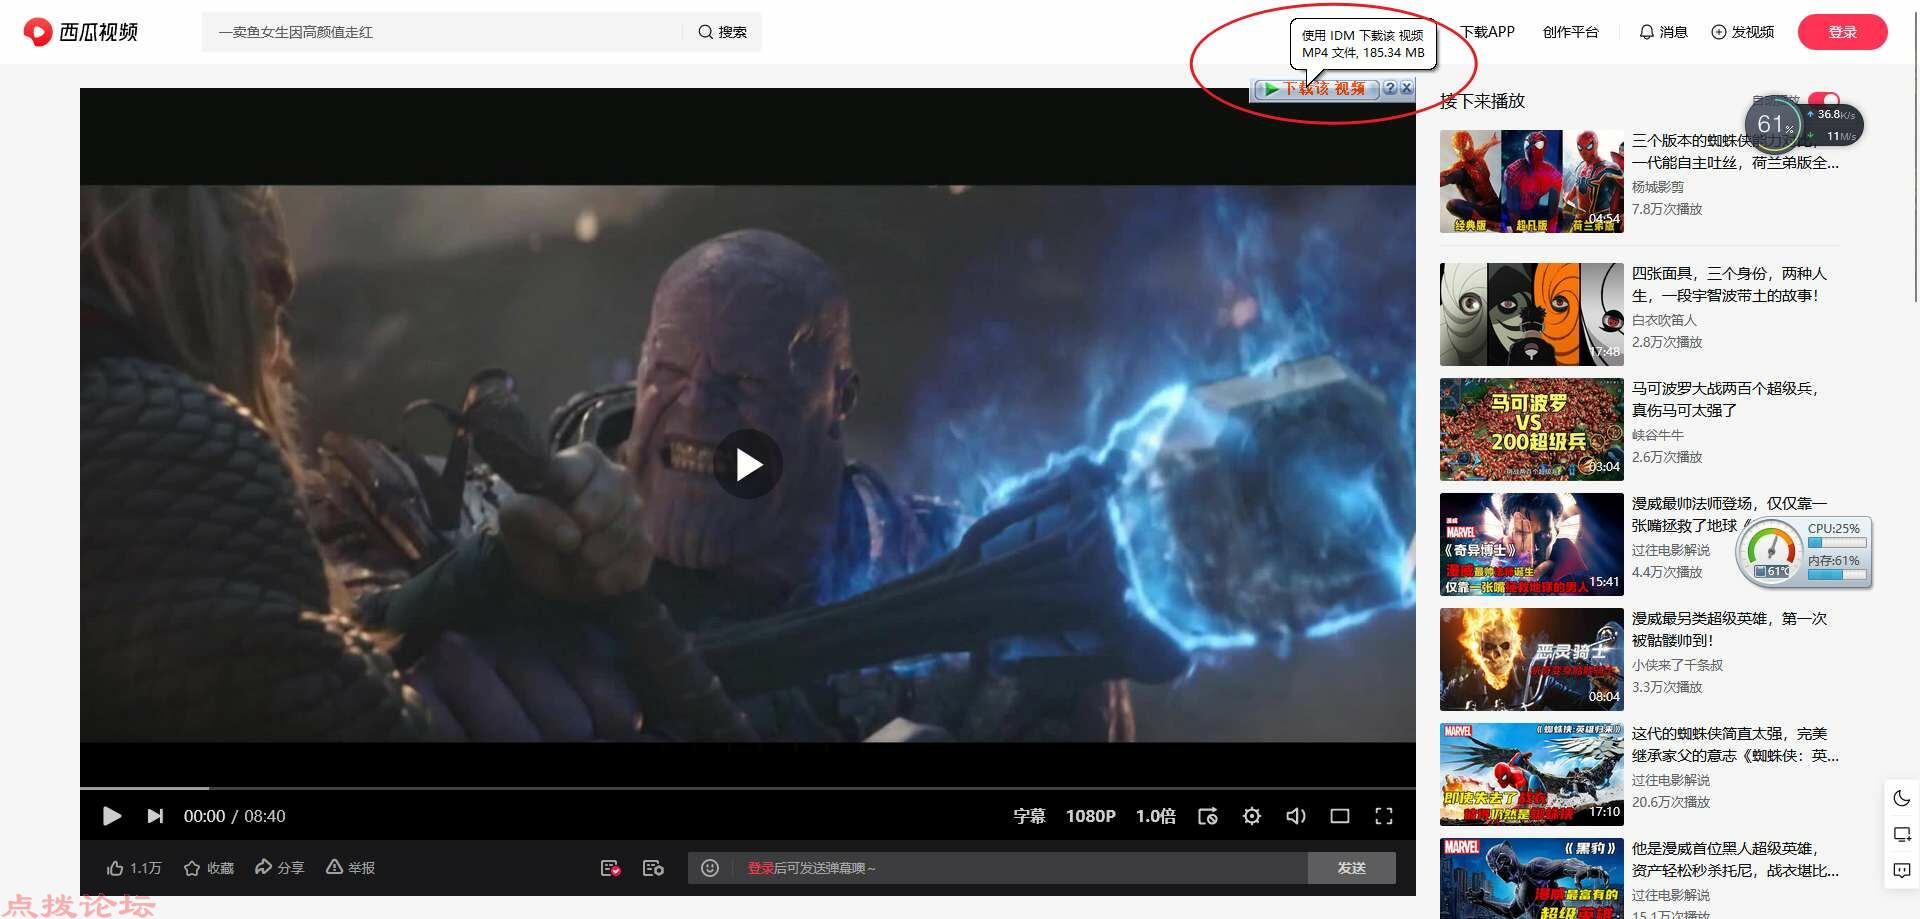Click the 搜索 search button
1920x919 pixels.
722,32
